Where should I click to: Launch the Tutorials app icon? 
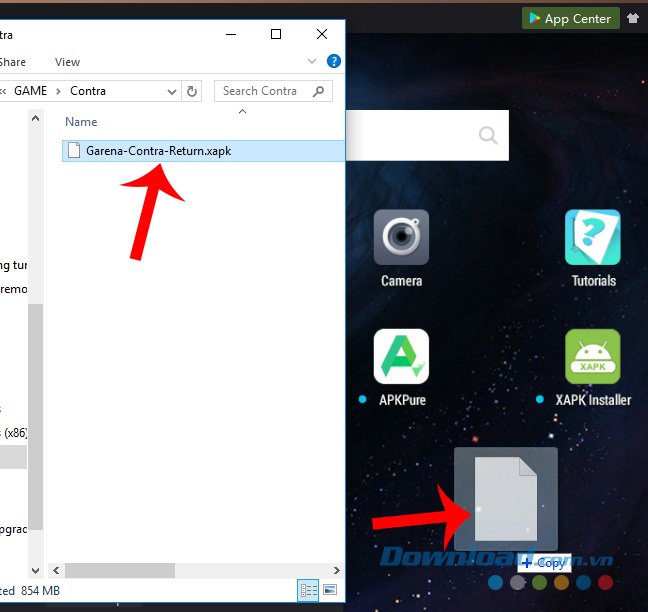click(x=593, y=237)
